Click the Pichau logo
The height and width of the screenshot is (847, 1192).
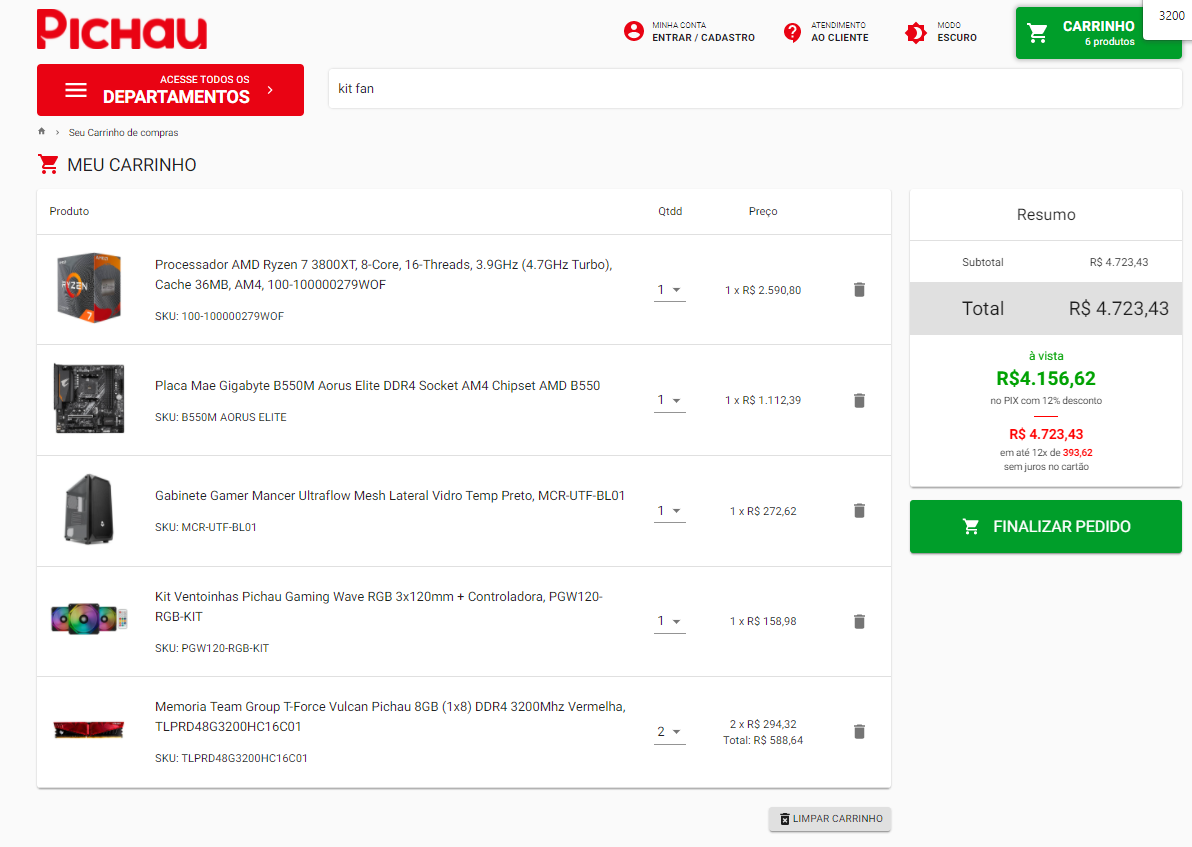122,30
